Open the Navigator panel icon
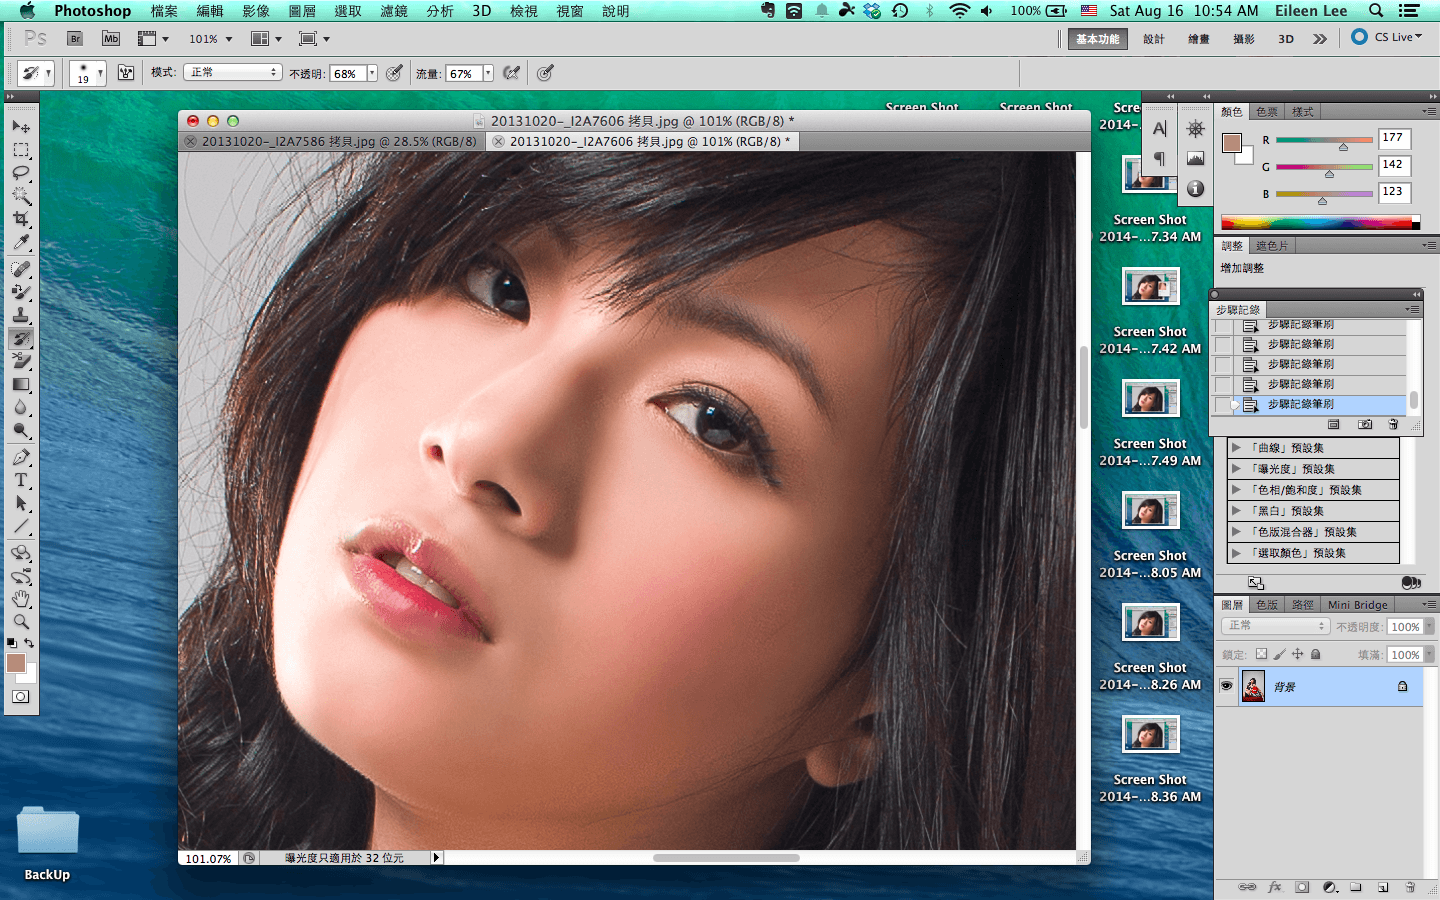The image size is (1440, 900). (1195, 129)
